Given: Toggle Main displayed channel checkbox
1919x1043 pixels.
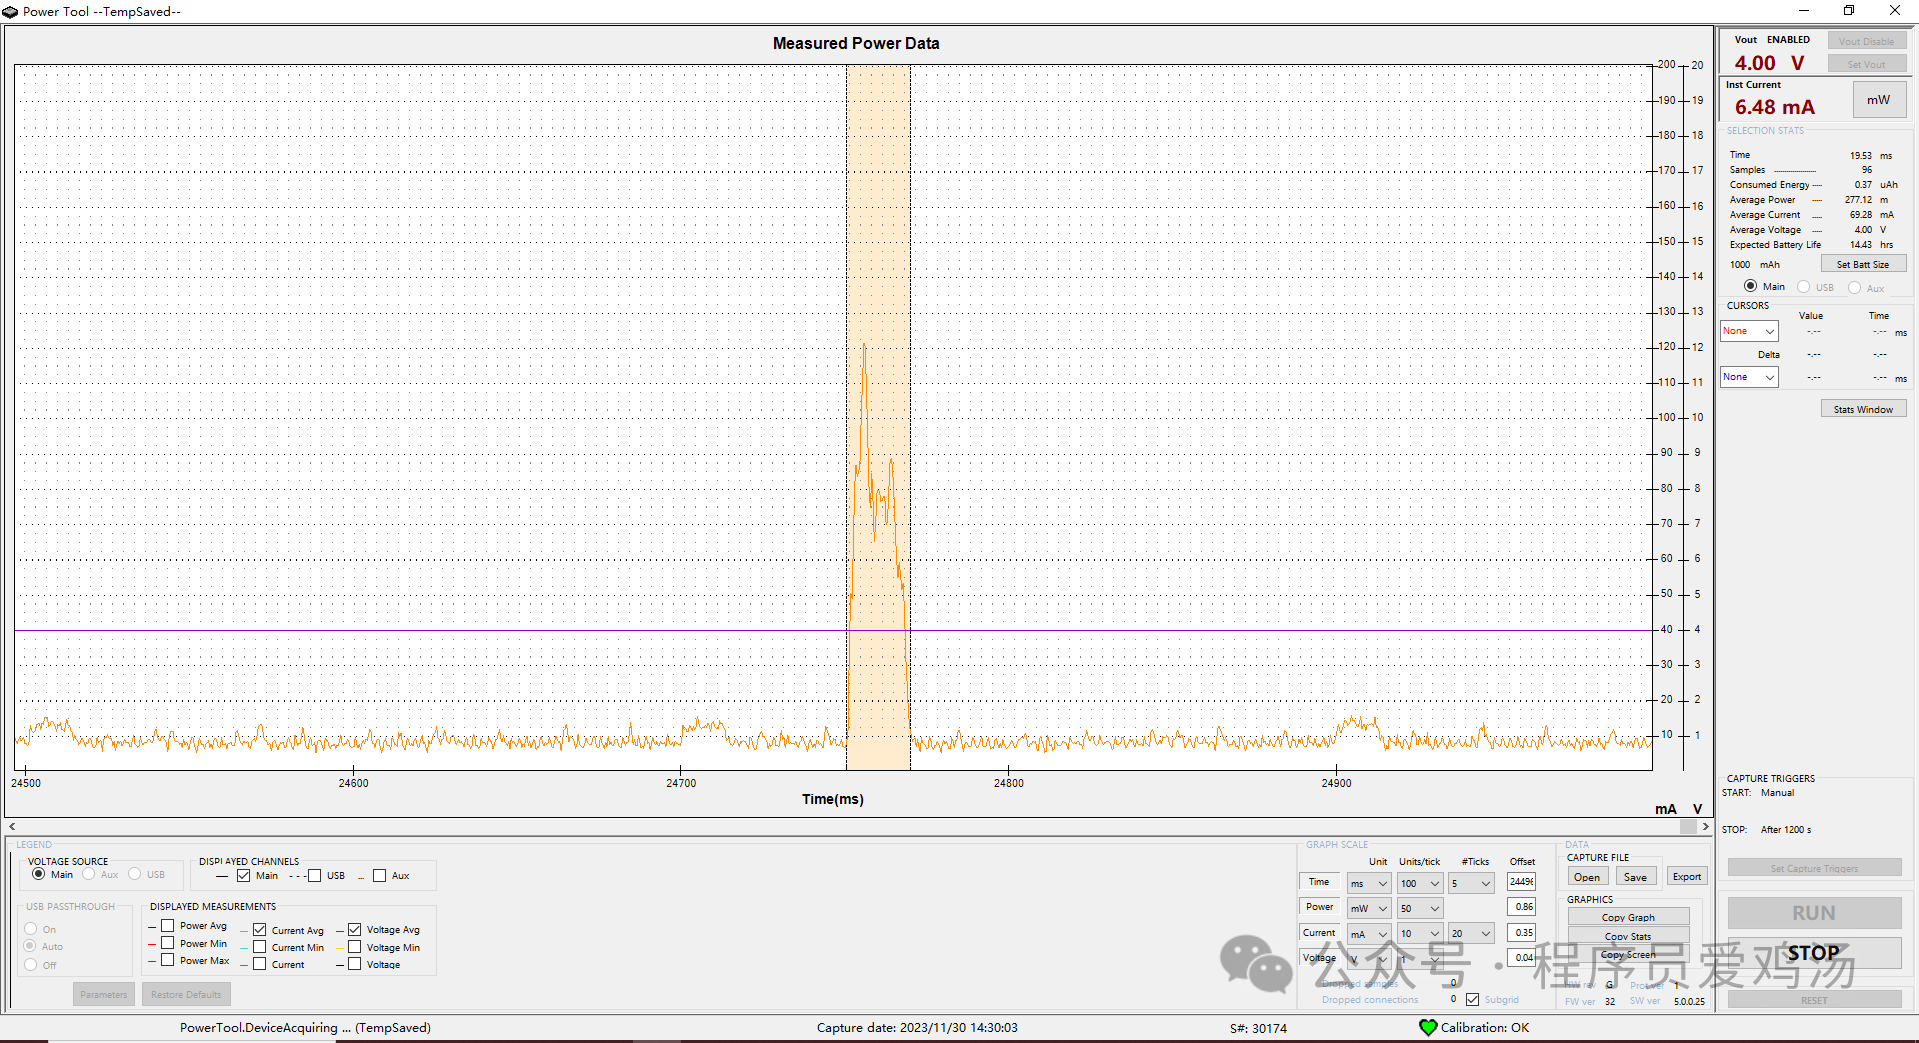Looking at the screenshot, I should pyautogui.click(x=244, y=876).
